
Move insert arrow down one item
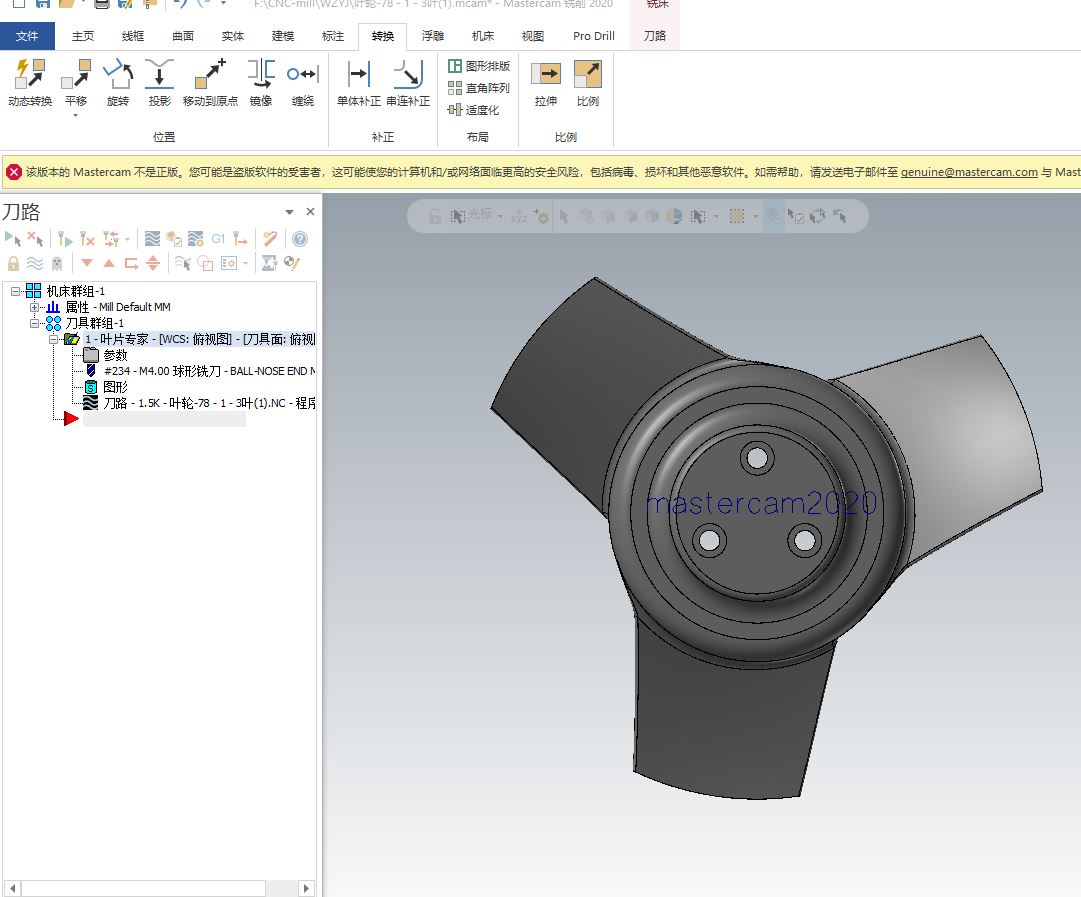click(x=87, y=263)
